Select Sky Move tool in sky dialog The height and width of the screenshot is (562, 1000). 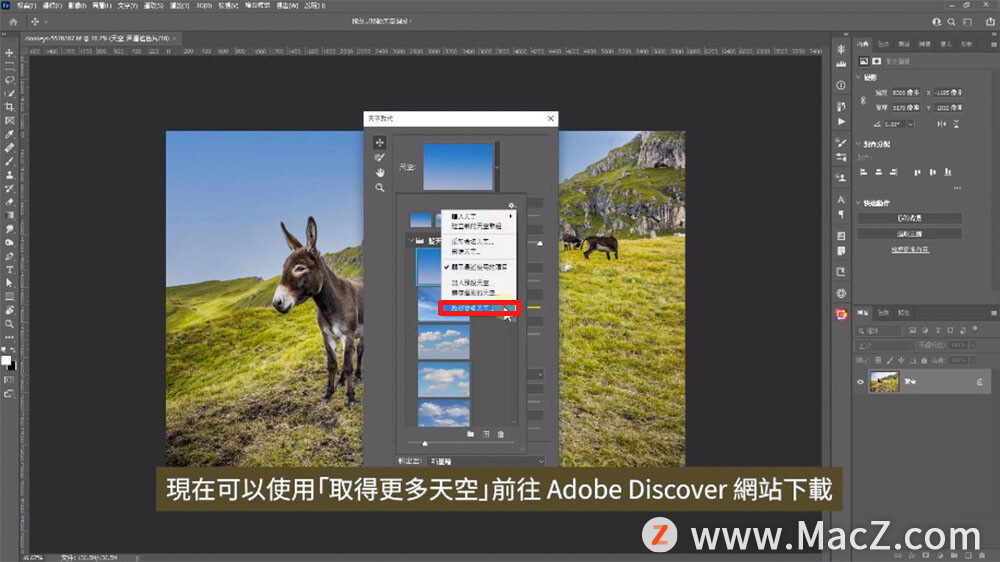coord(379,142)
